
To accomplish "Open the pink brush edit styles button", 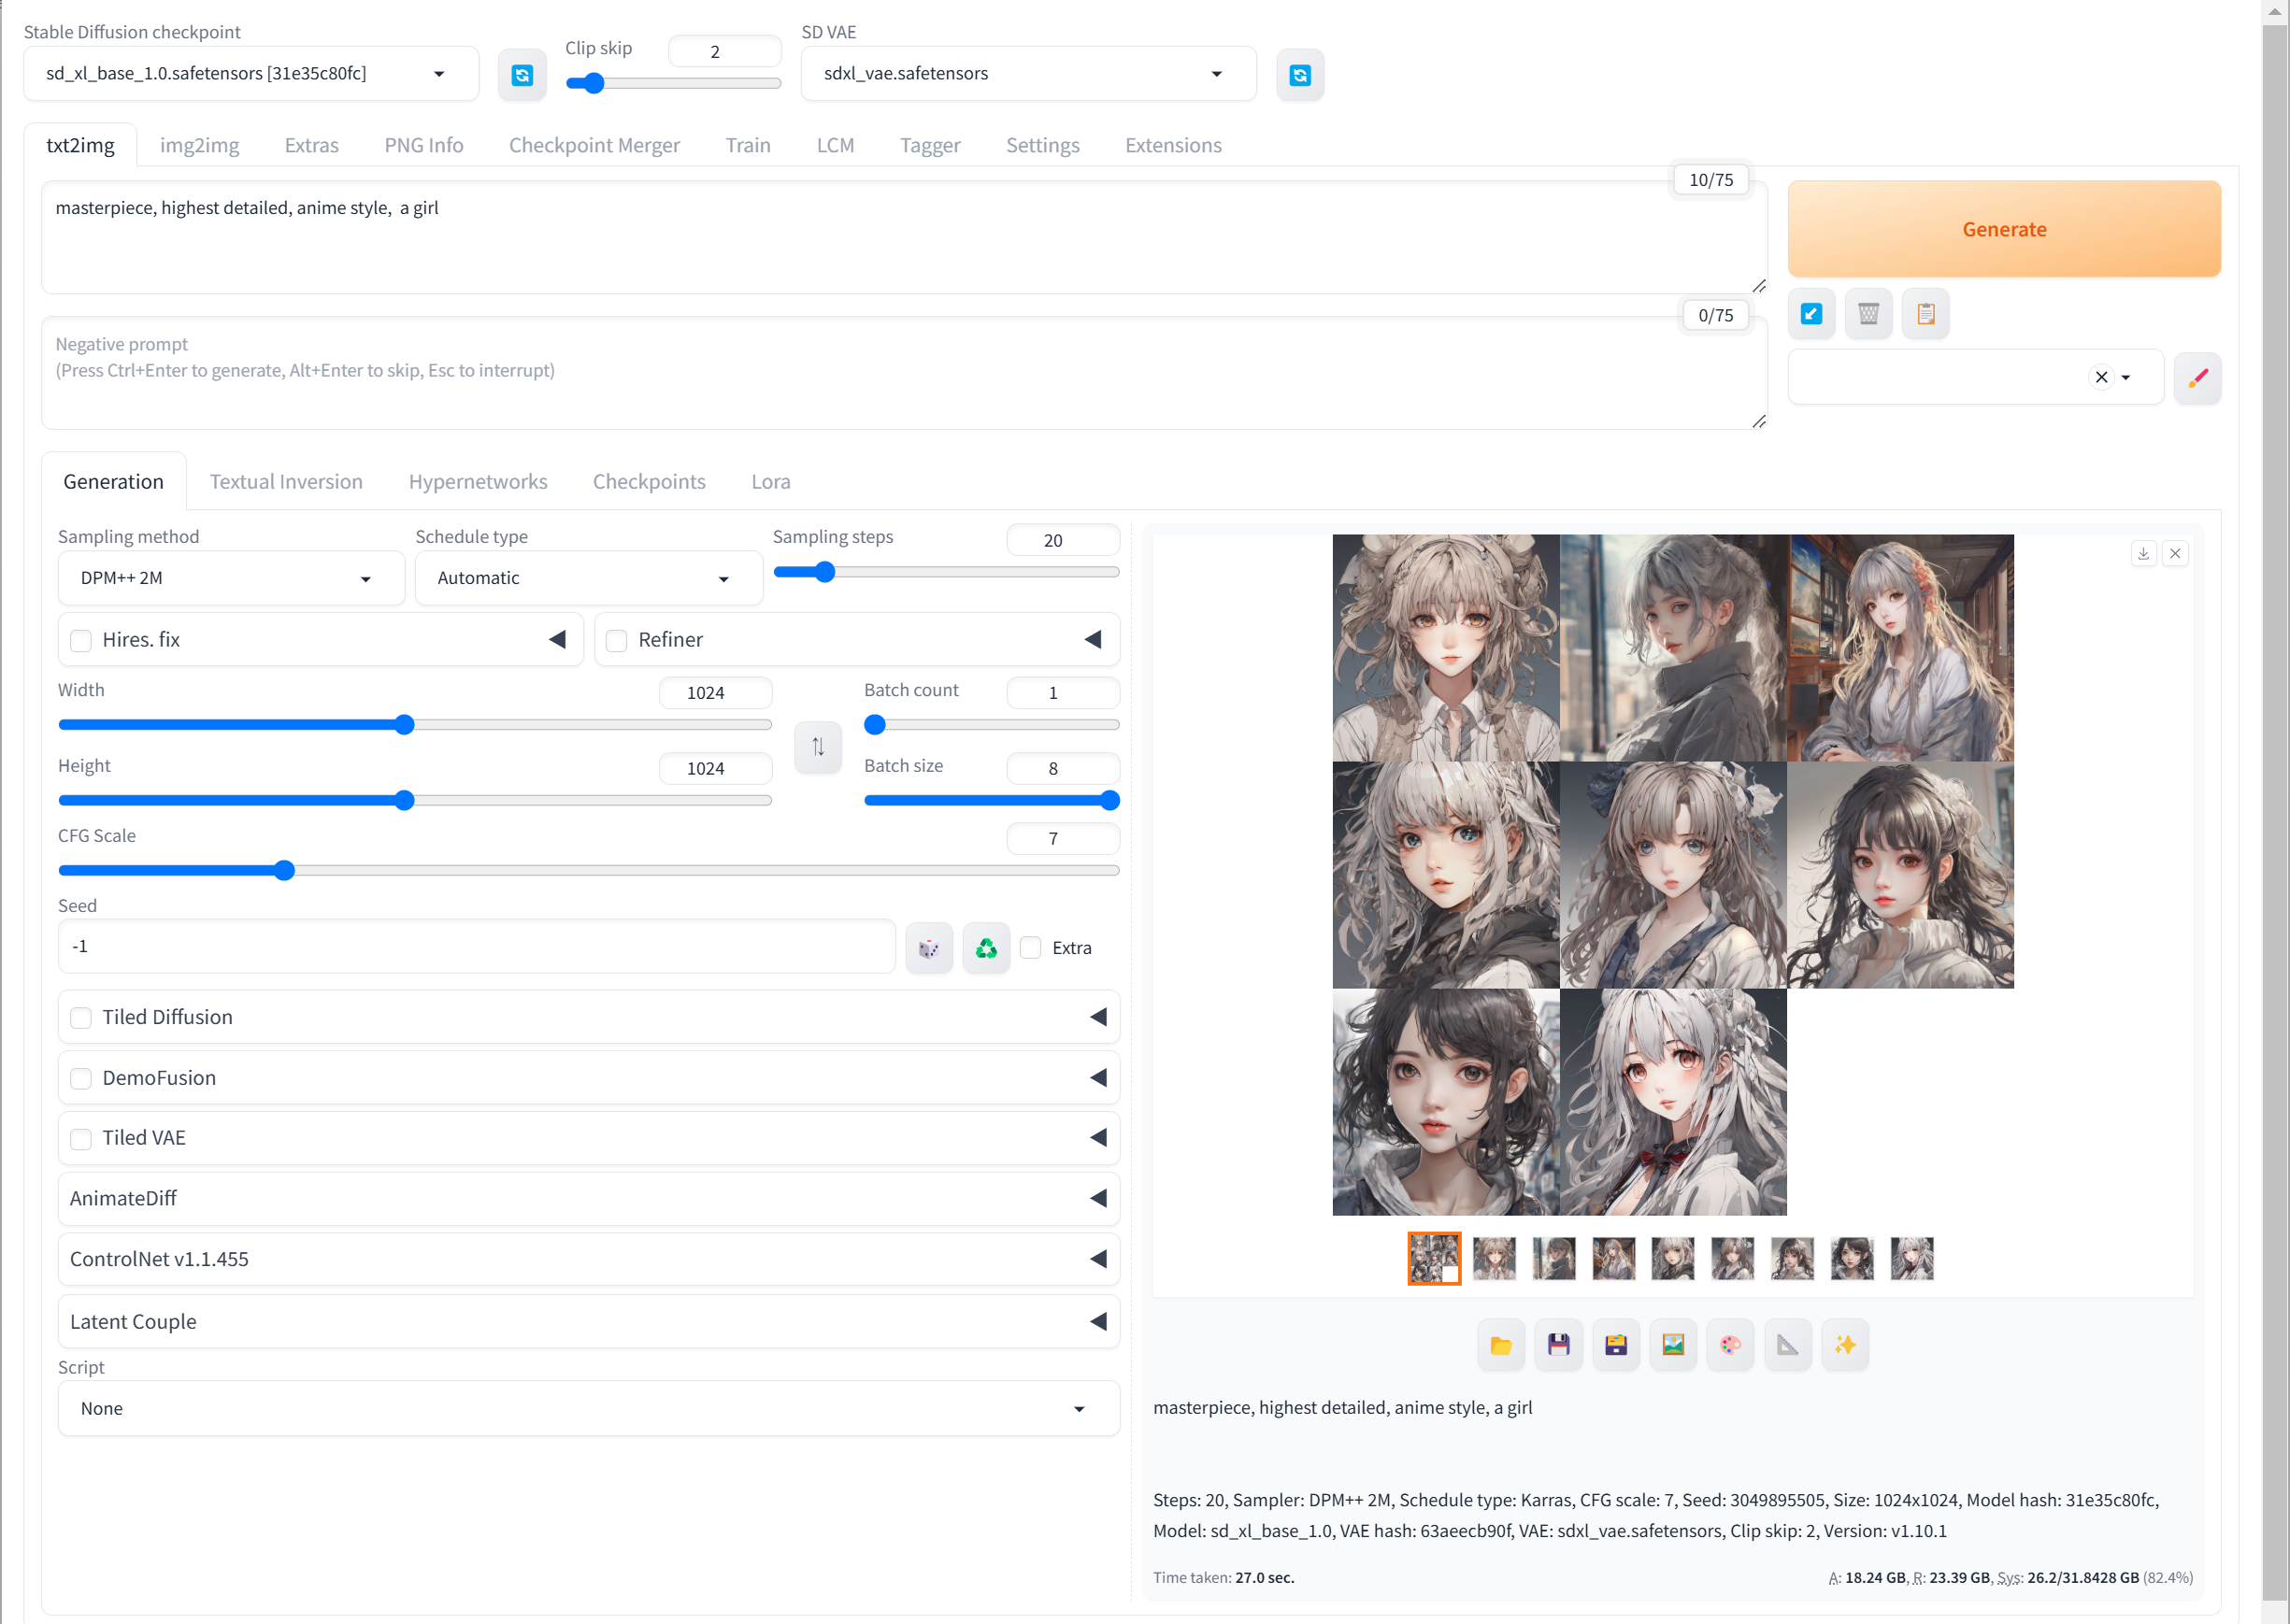I will pos(2197,378).
